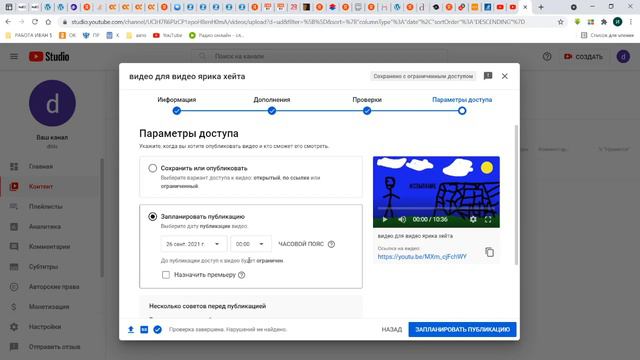
Task: Go back in browser
Action: click(8, 22)
